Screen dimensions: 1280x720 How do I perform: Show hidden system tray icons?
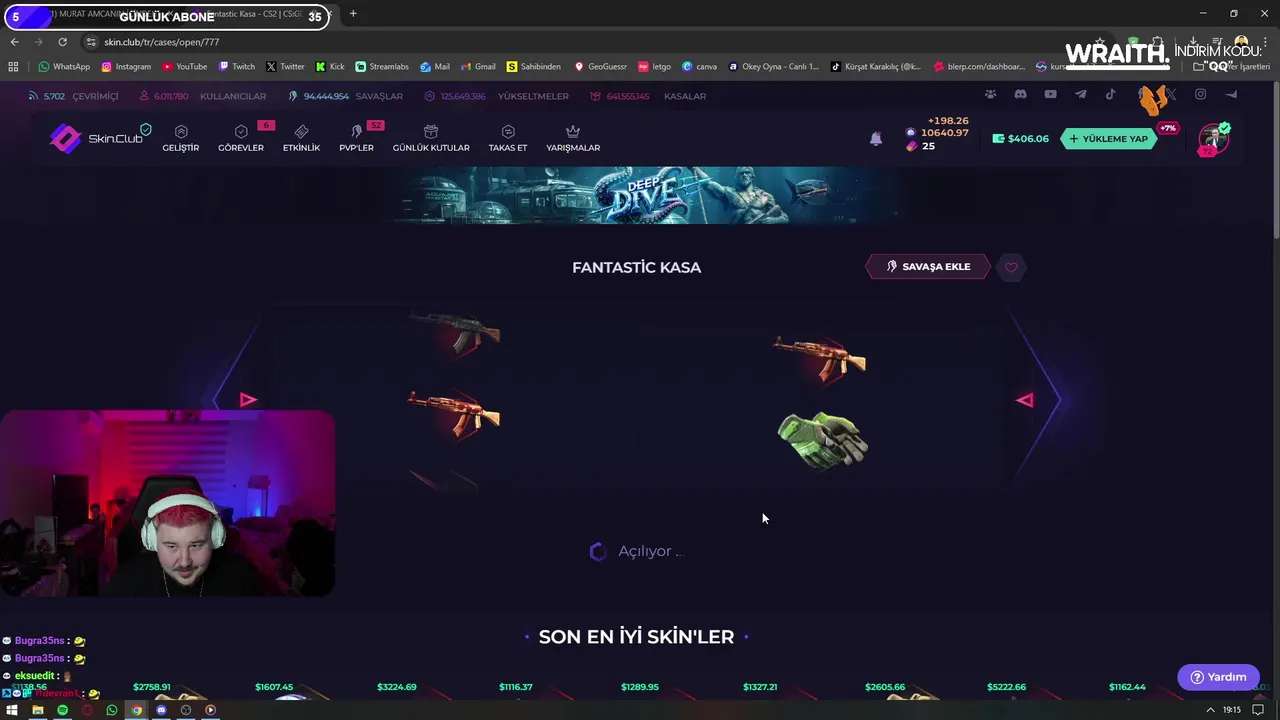(x=1210, y=710)
